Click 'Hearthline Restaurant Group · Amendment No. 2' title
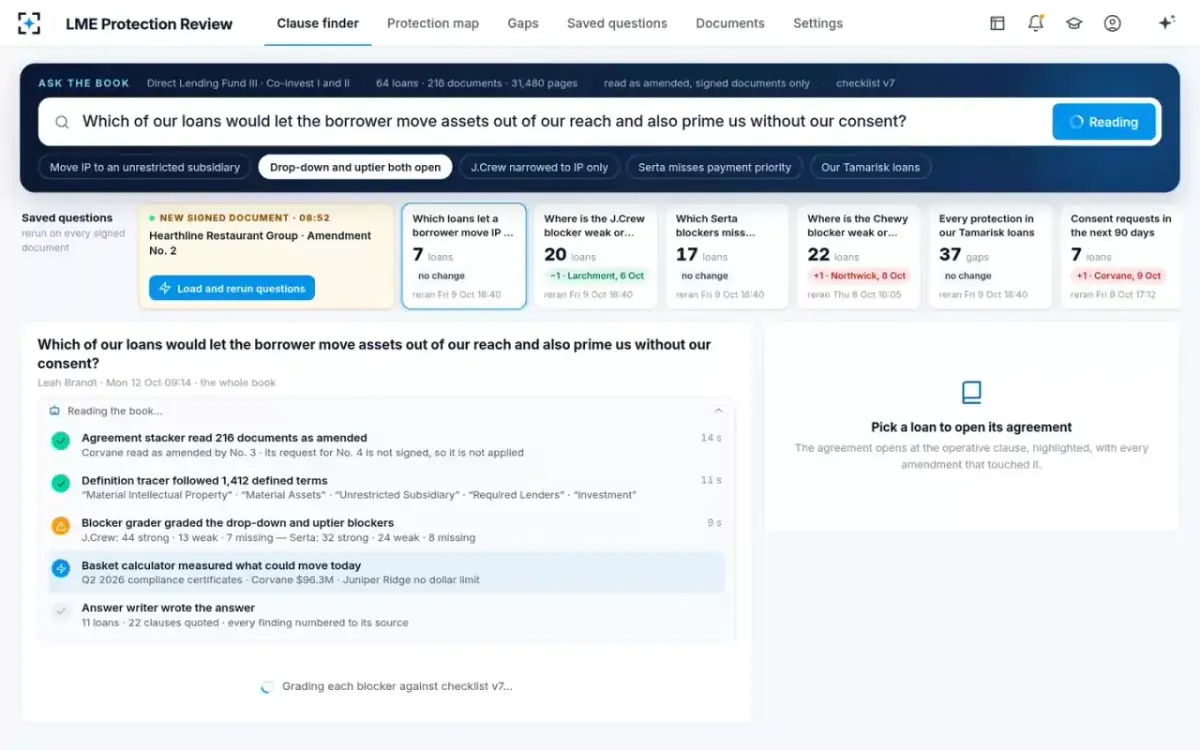 coord(260,243)
